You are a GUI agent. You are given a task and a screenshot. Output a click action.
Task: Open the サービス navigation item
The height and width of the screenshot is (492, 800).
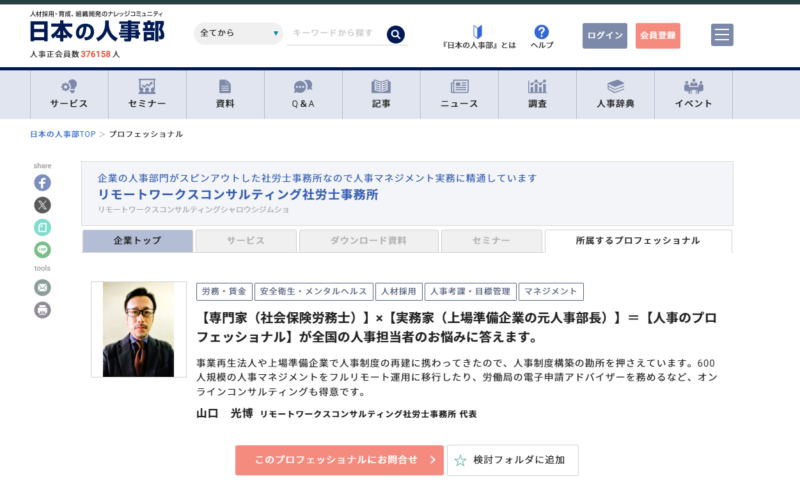coord(69,94)
